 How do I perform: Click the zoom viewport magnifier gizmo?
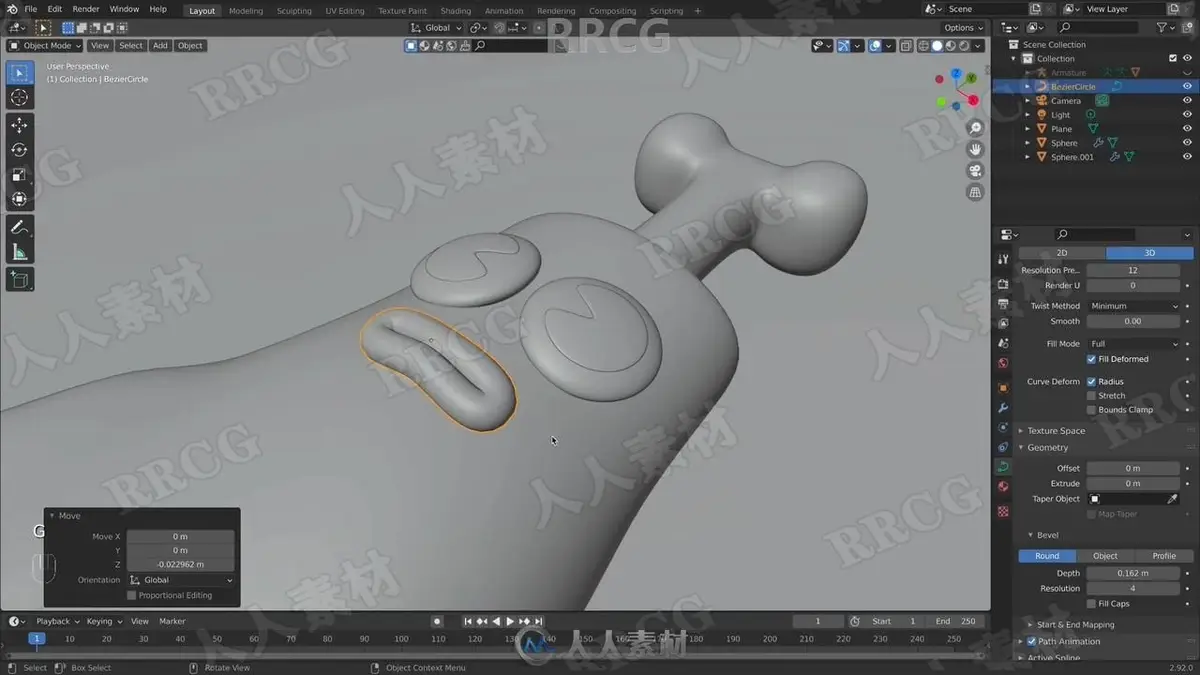(x=976, y=128)
